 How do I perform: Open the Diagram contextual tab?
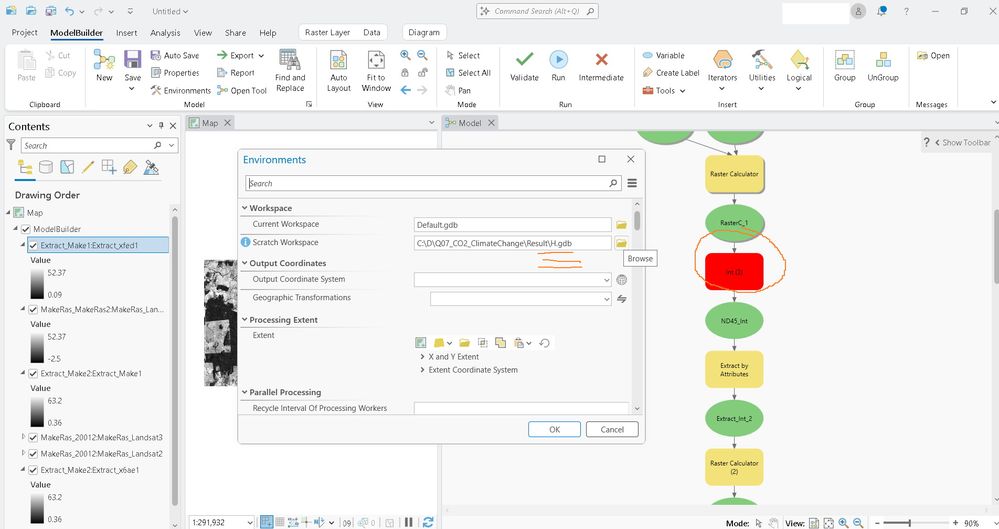(x=424, y=32)
